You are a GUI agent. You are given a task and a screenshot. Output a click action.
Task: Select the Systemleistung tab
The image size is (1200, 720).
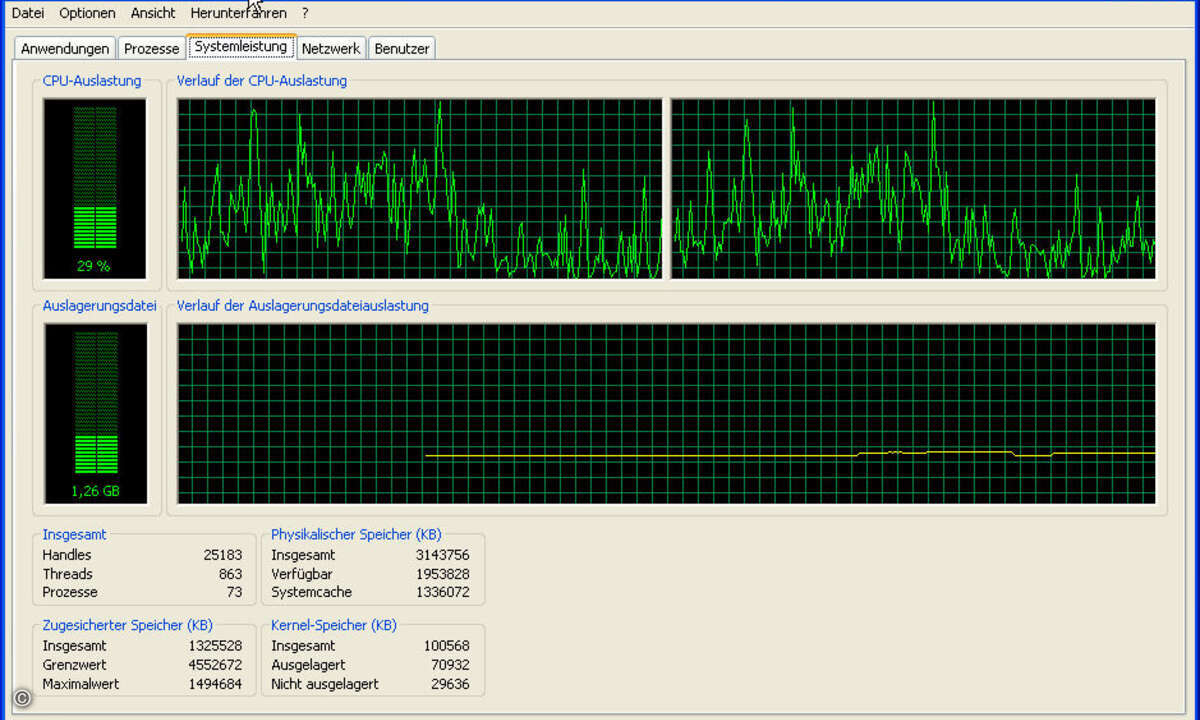241,46
